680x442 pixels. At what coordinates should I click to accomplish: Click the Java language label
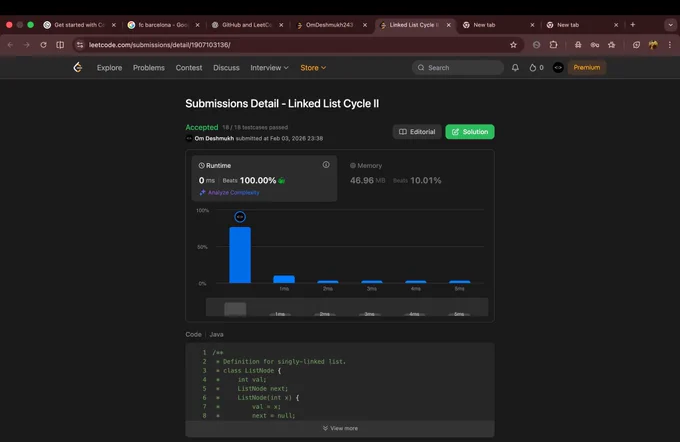tap(216, 334)
